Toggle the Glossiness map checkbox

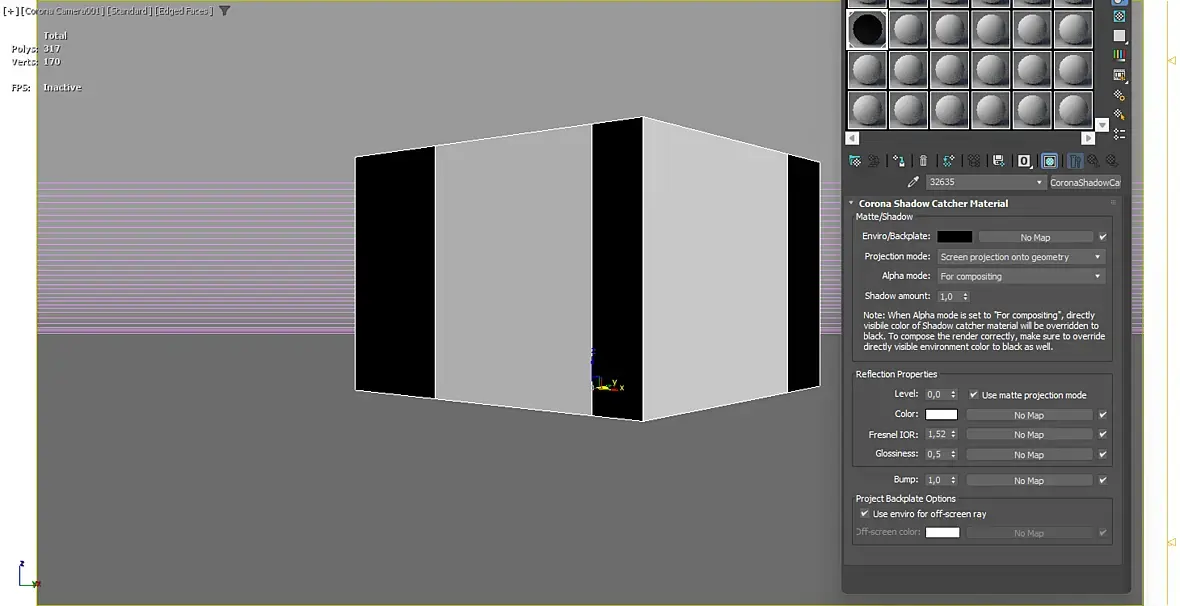pyautogui.click(x=1102, y=455)
